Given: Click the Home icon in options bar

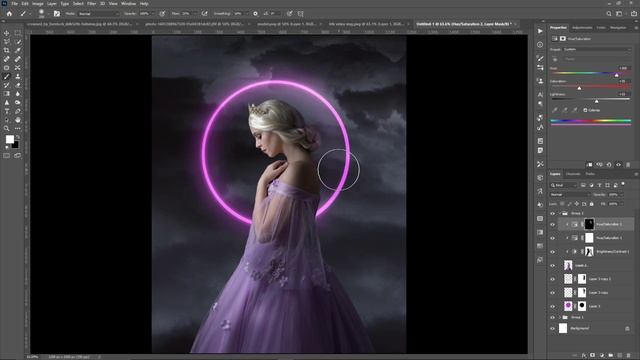Looking at the screenshot, I should coord(9,13).
